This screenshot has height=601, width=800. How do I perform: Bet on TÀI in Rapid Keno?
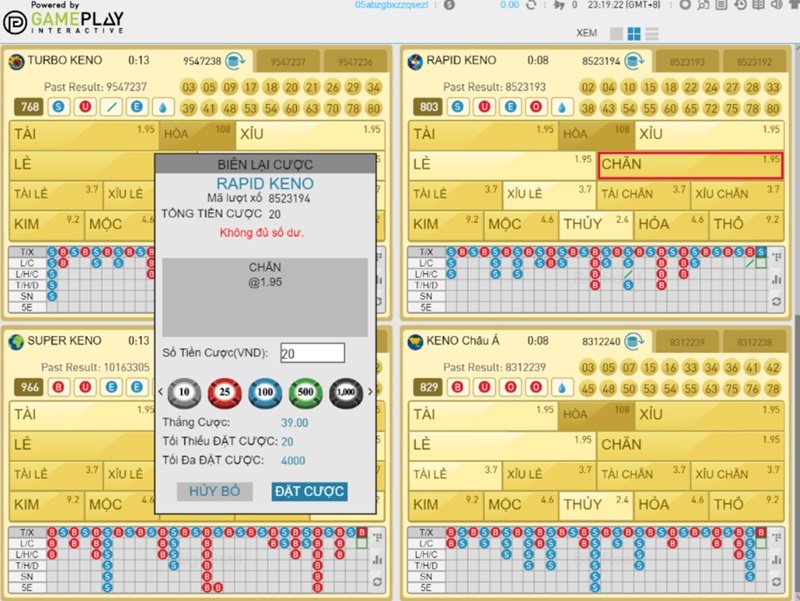click(483, 135)
